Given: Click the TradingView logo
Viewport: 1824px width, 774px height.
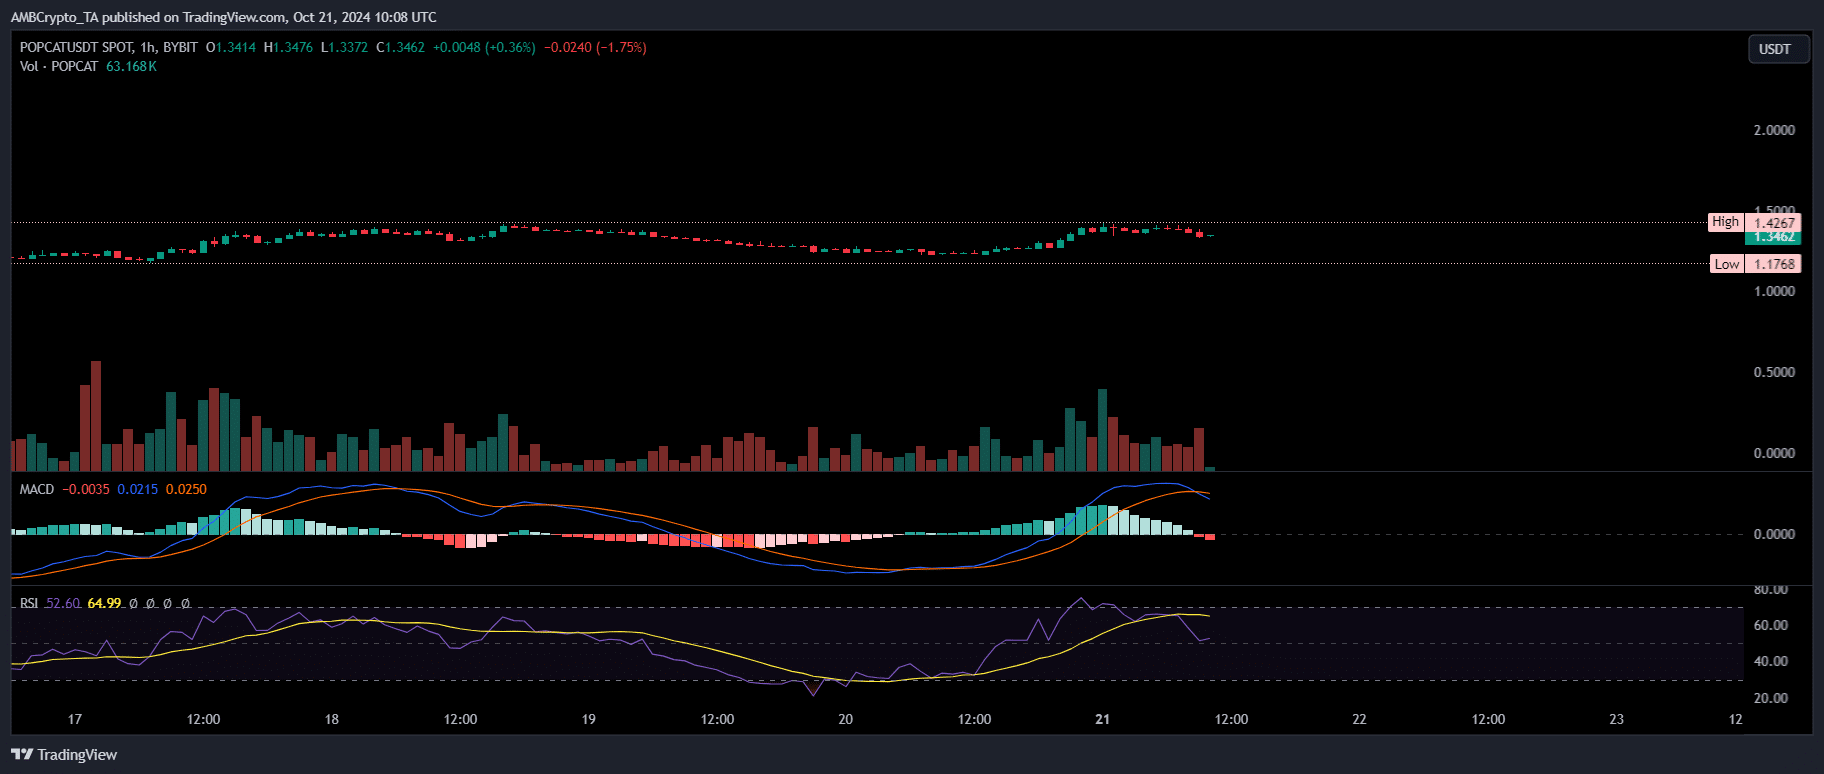Looking at the screenshot, I should coord(64,755).
